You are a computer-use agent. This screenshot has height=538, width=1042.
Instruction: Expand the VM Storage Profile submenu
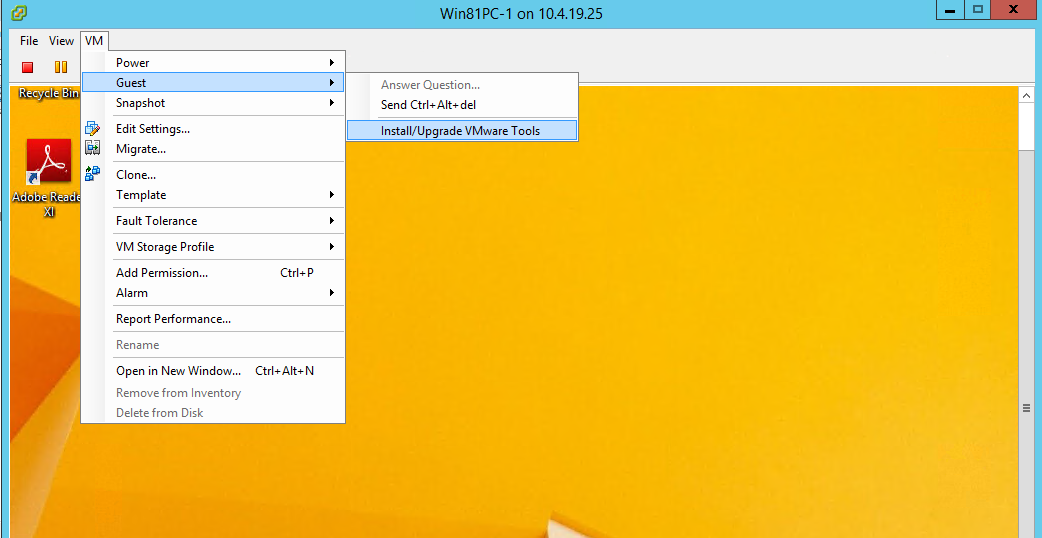tap(213, 246)
